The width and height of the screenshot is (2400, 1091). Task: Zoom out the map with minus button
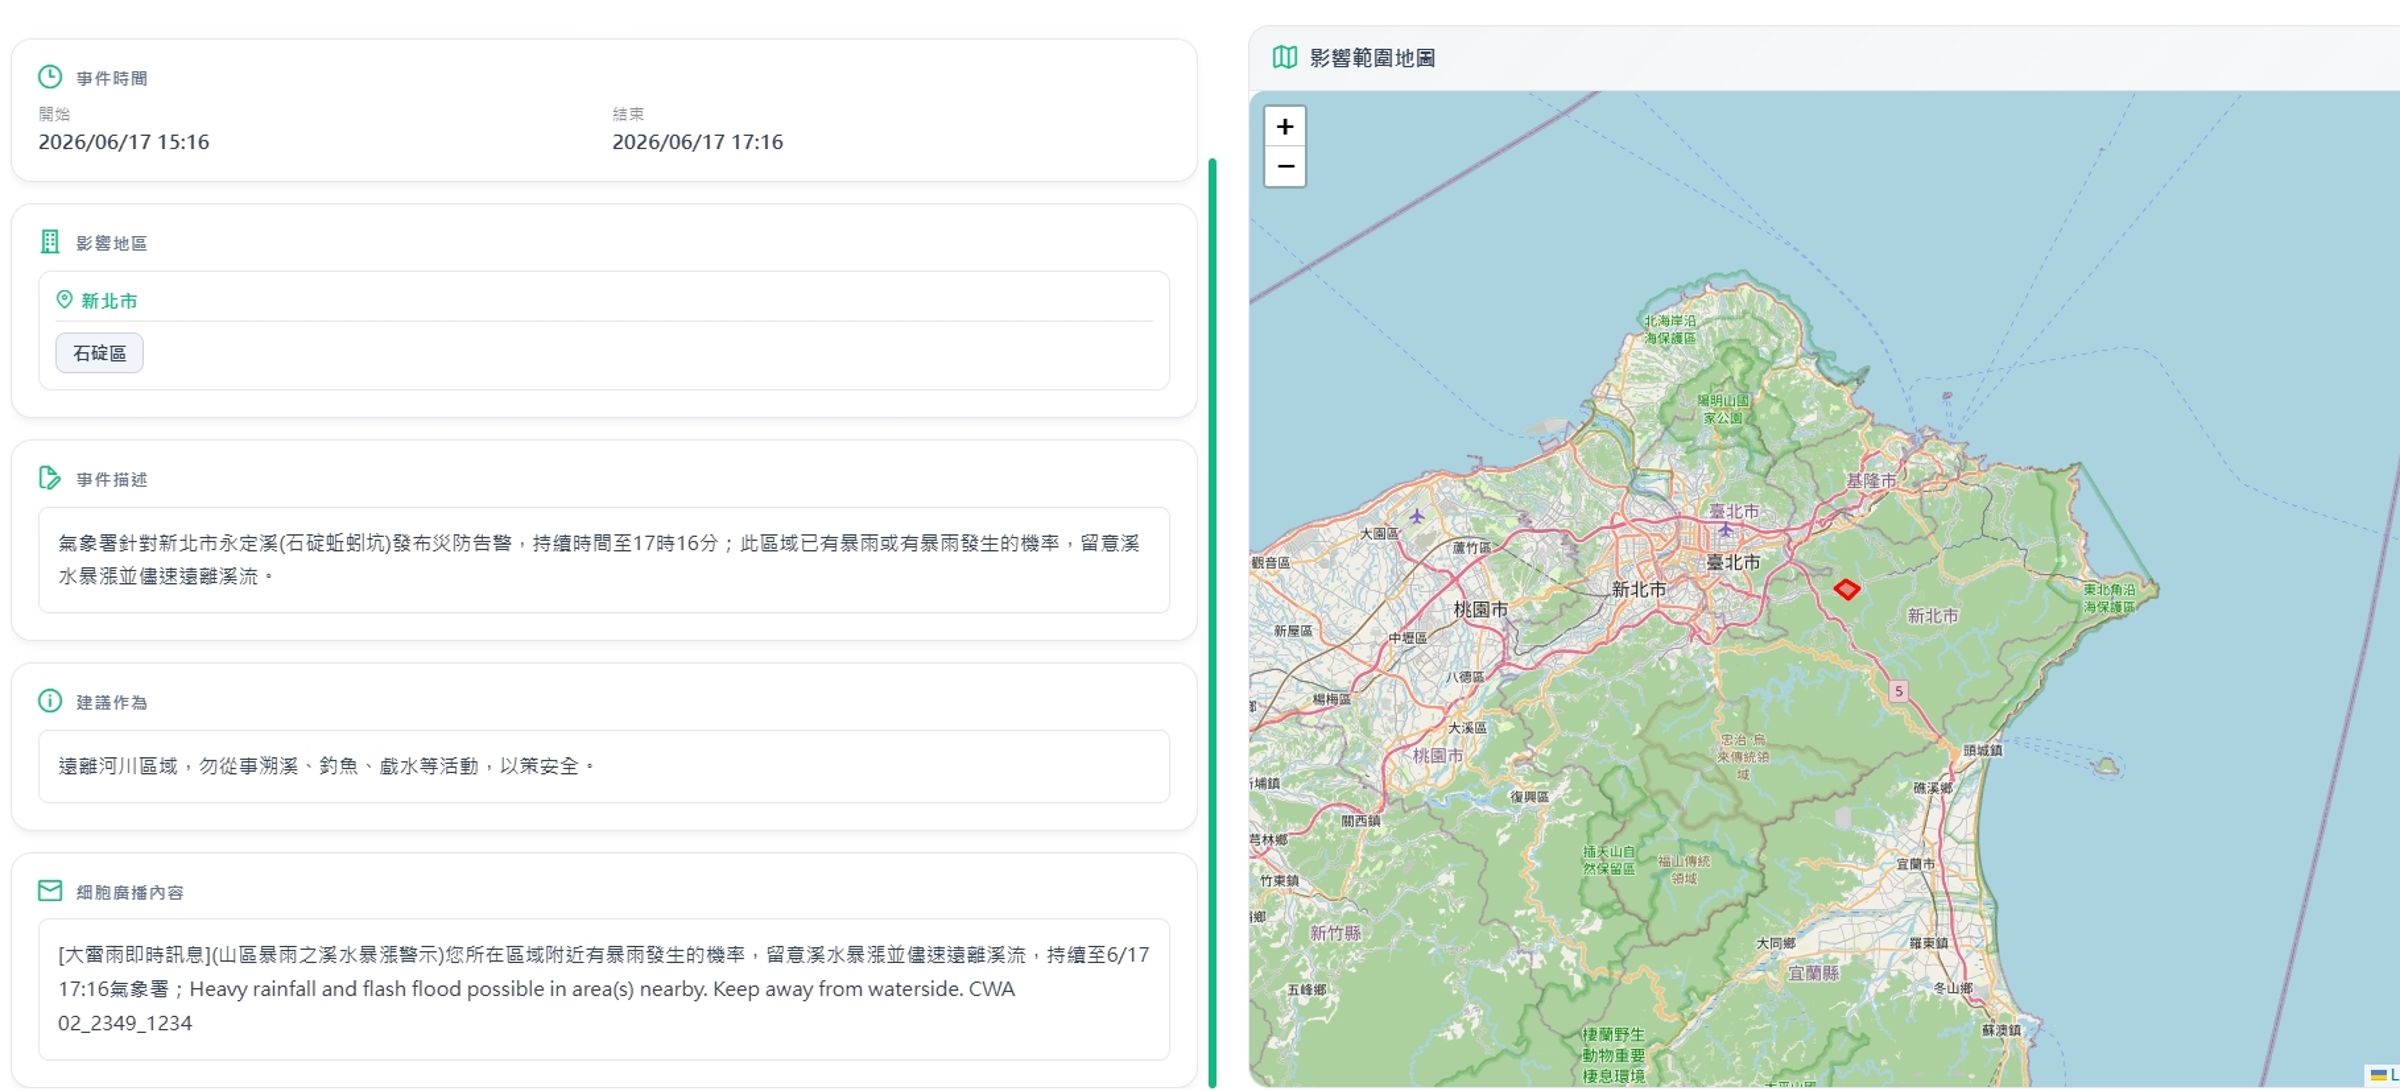pyautogui.click(x=1285, y=167)
